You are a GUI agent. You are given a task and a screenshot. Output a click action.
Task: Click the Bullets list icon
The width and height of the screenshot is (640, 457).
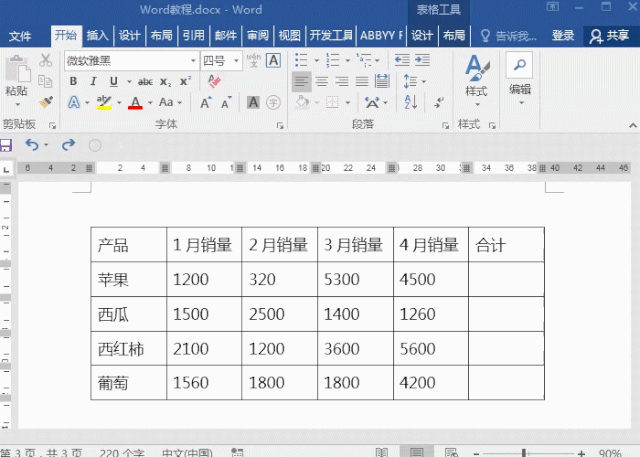pos(301,60)
